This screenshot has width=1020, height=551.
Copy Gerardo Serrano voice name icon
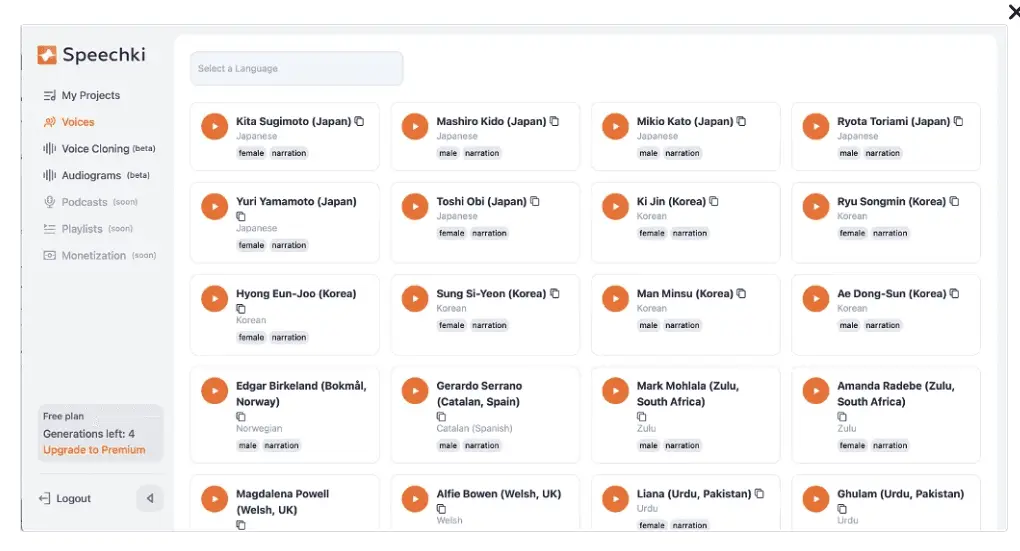441,416
